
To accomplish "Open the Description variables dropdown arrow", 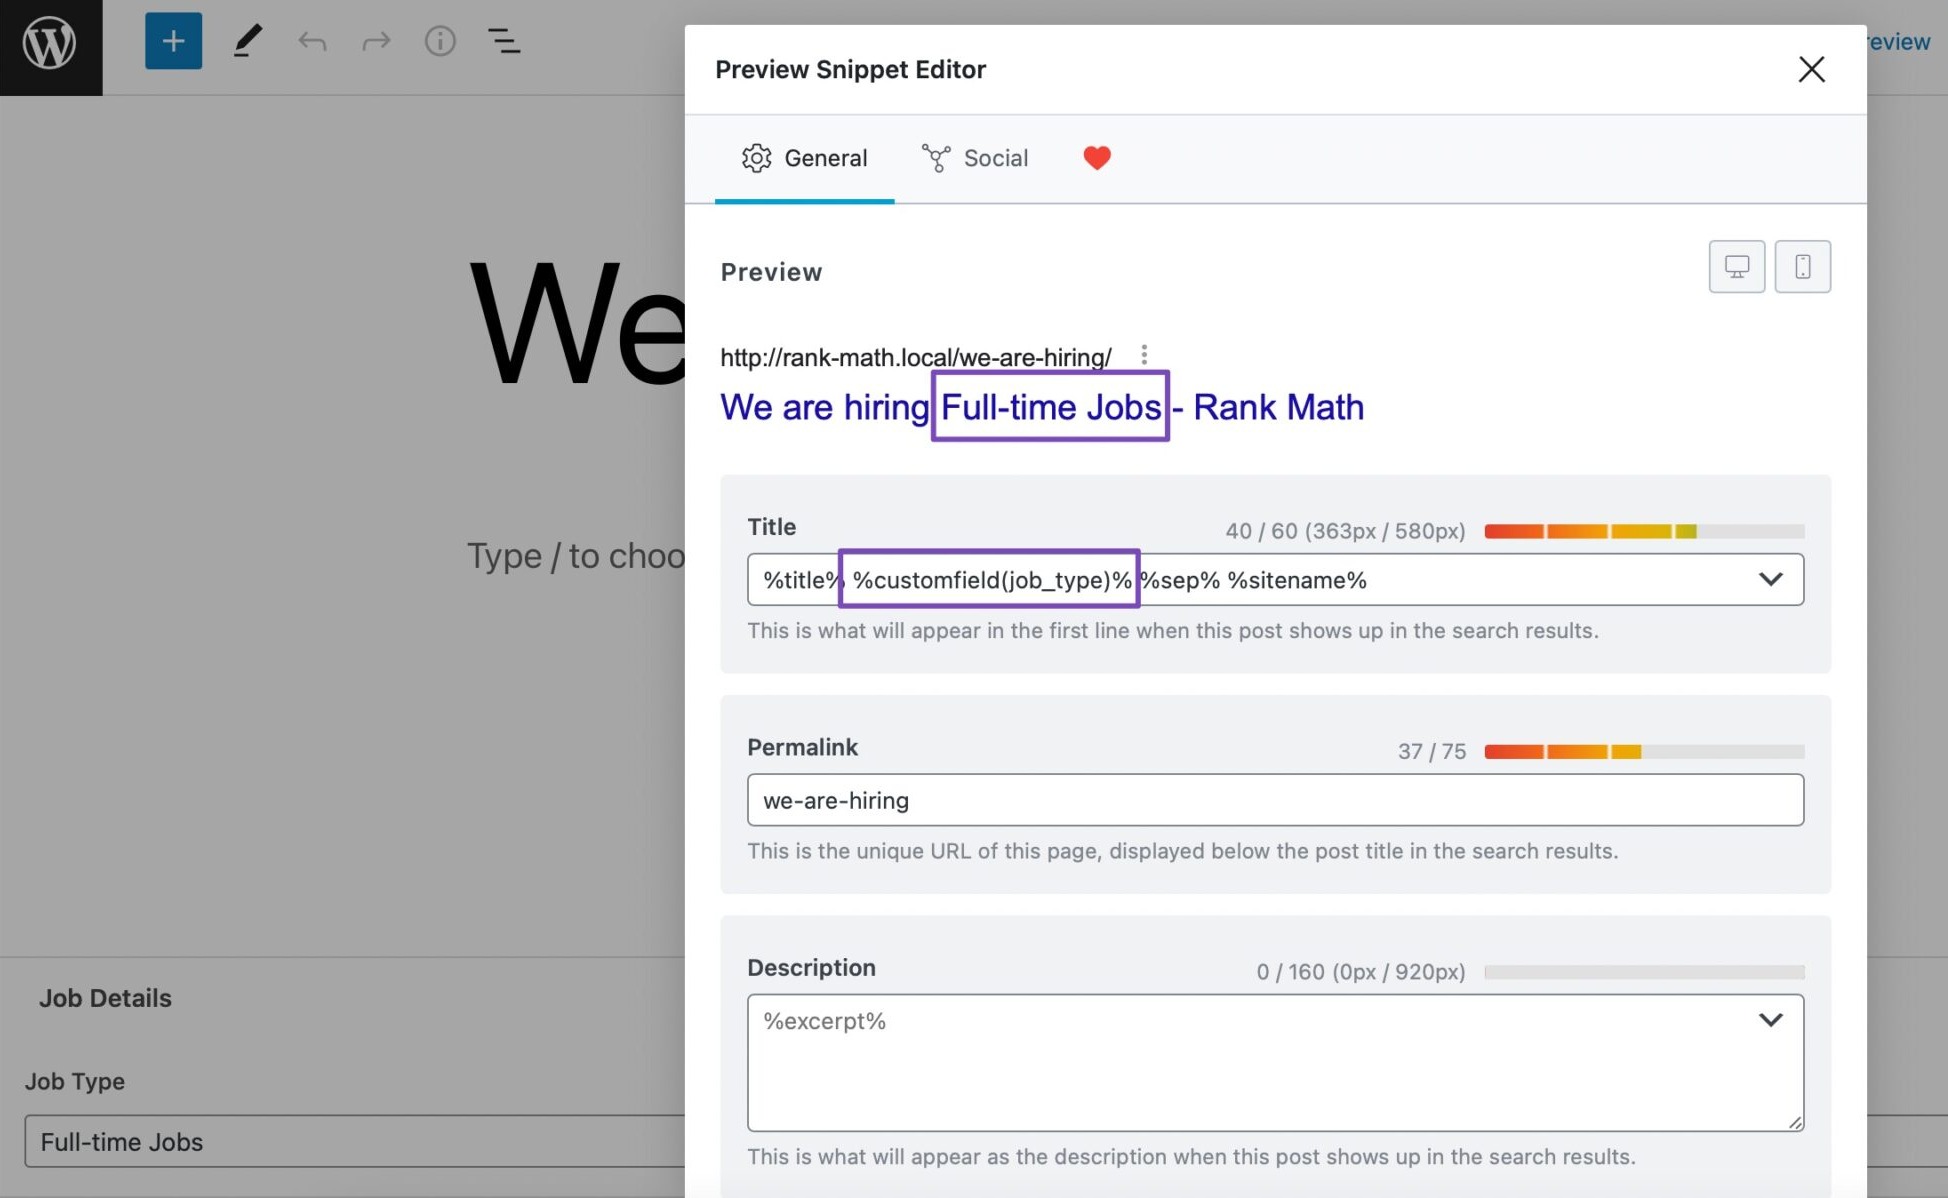I will tap(1770, 1020).
